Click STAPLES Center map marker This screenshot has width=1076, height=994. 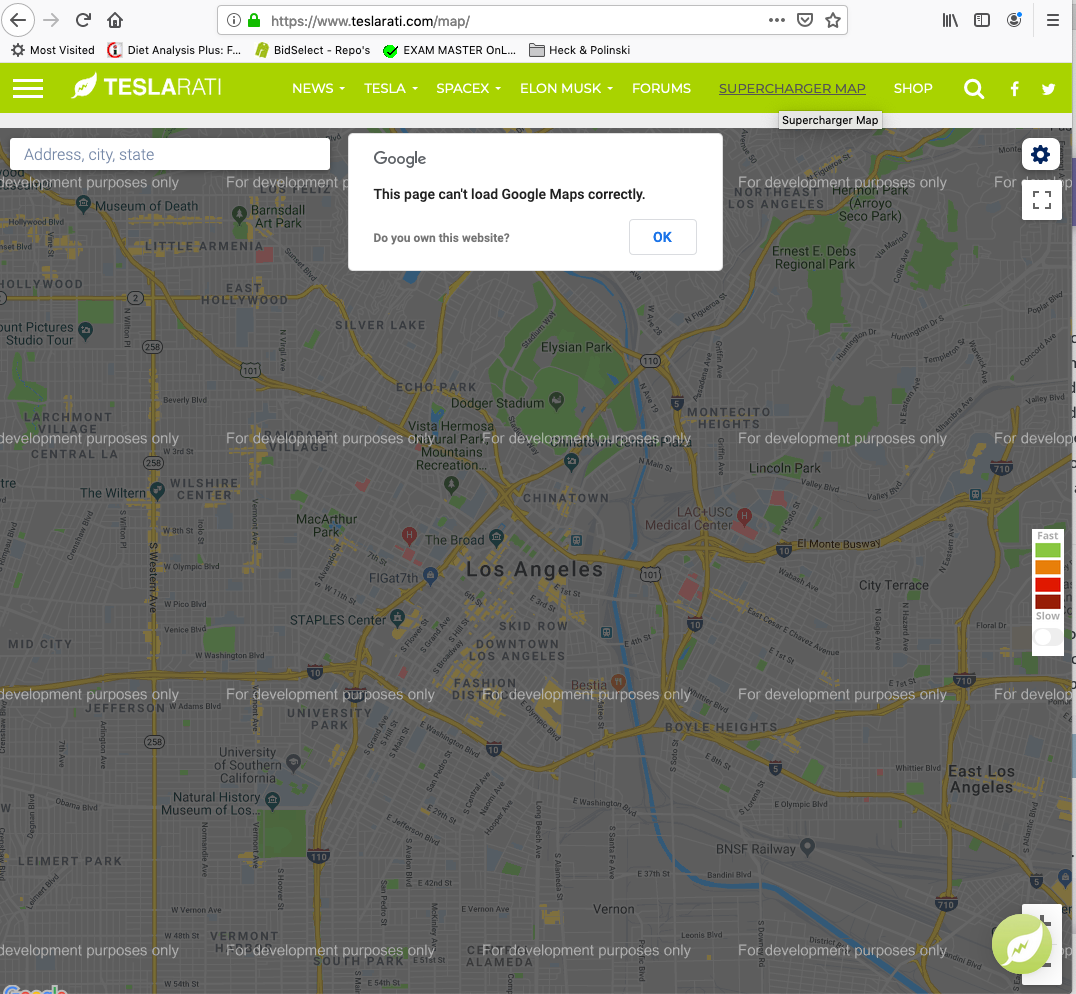pyautogui.click(x=397, y=617)
